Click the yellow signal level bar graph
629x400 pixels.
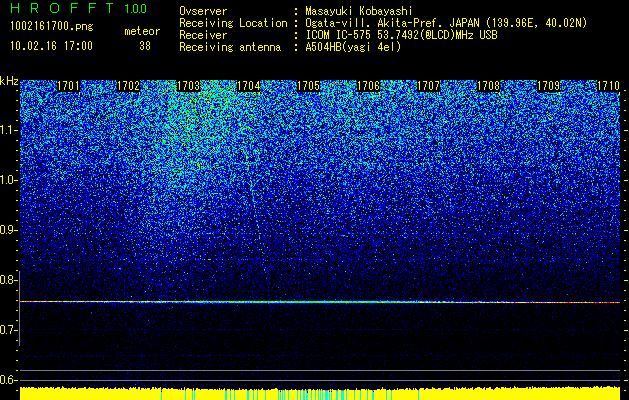coord(320,394)
